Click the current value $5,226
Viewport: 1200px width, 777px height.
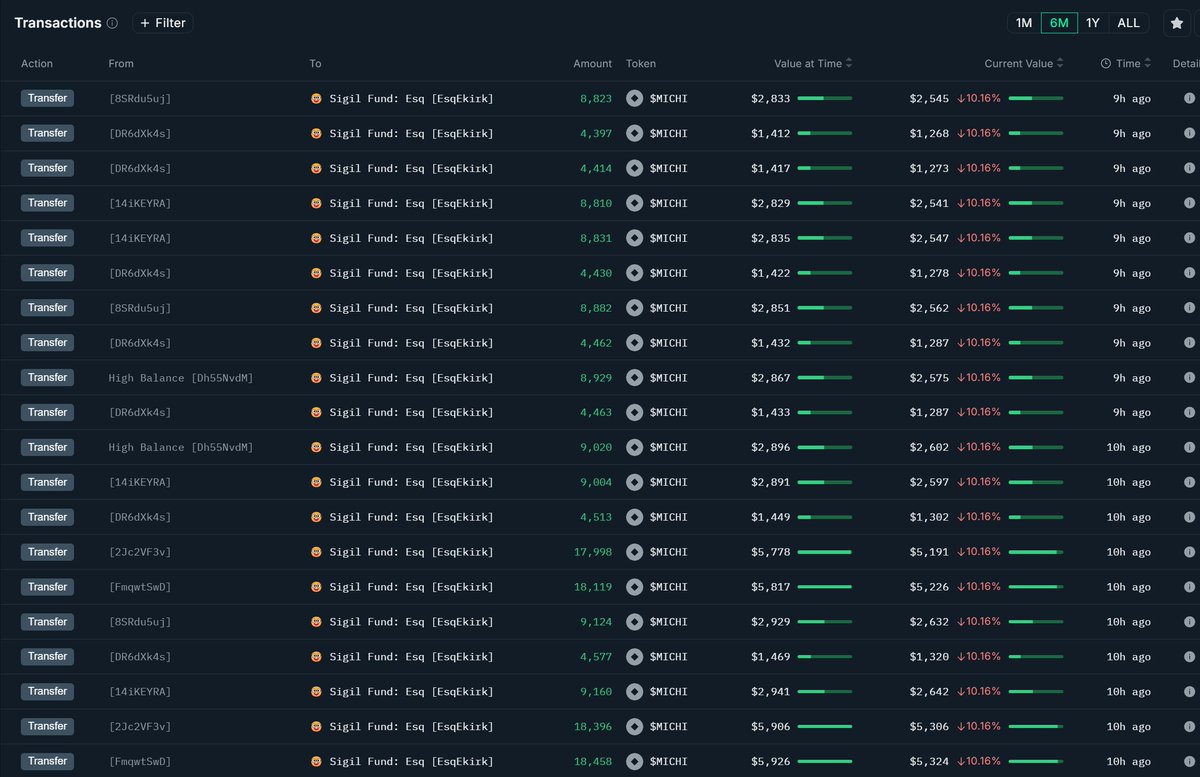point(929,587)
